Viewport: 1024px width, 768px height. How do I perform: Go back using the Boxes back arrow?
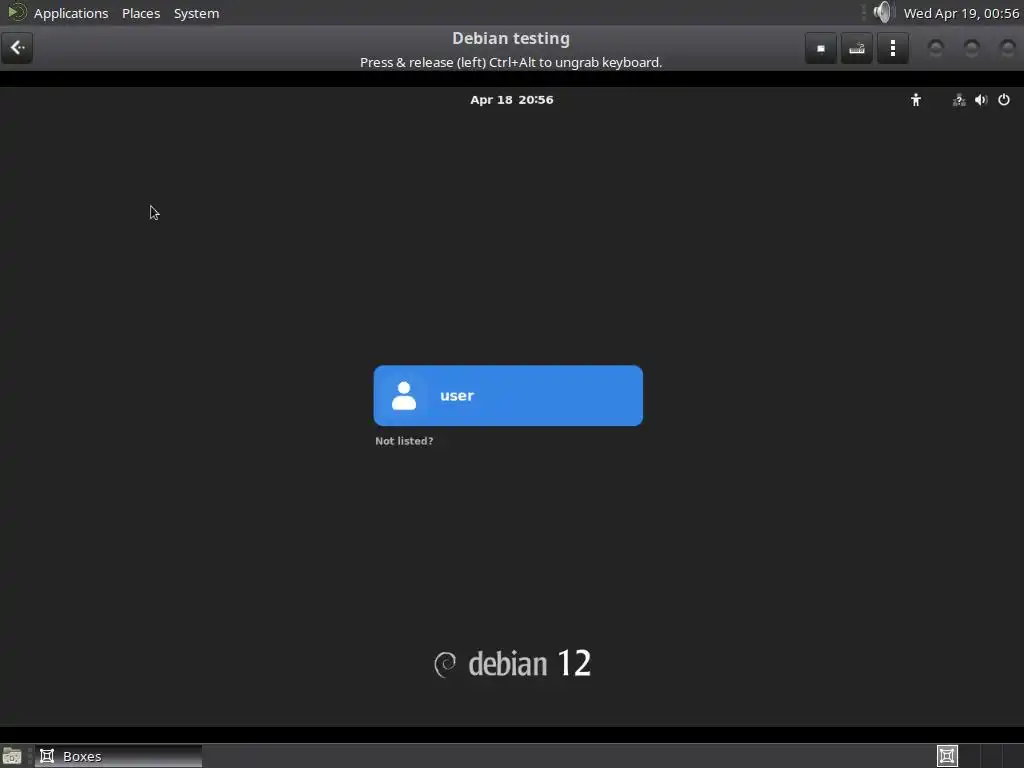[17, 48]
